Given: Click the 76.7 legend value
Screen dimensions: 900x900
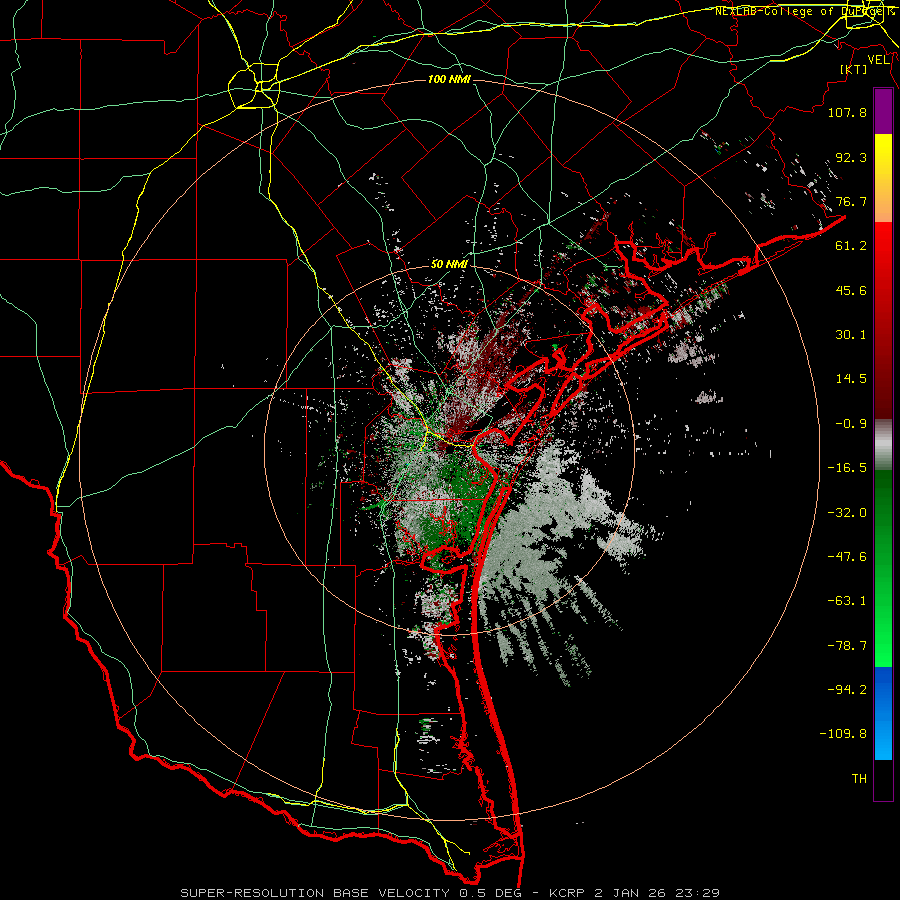Looking at the screenshot, I should point(851,201).
